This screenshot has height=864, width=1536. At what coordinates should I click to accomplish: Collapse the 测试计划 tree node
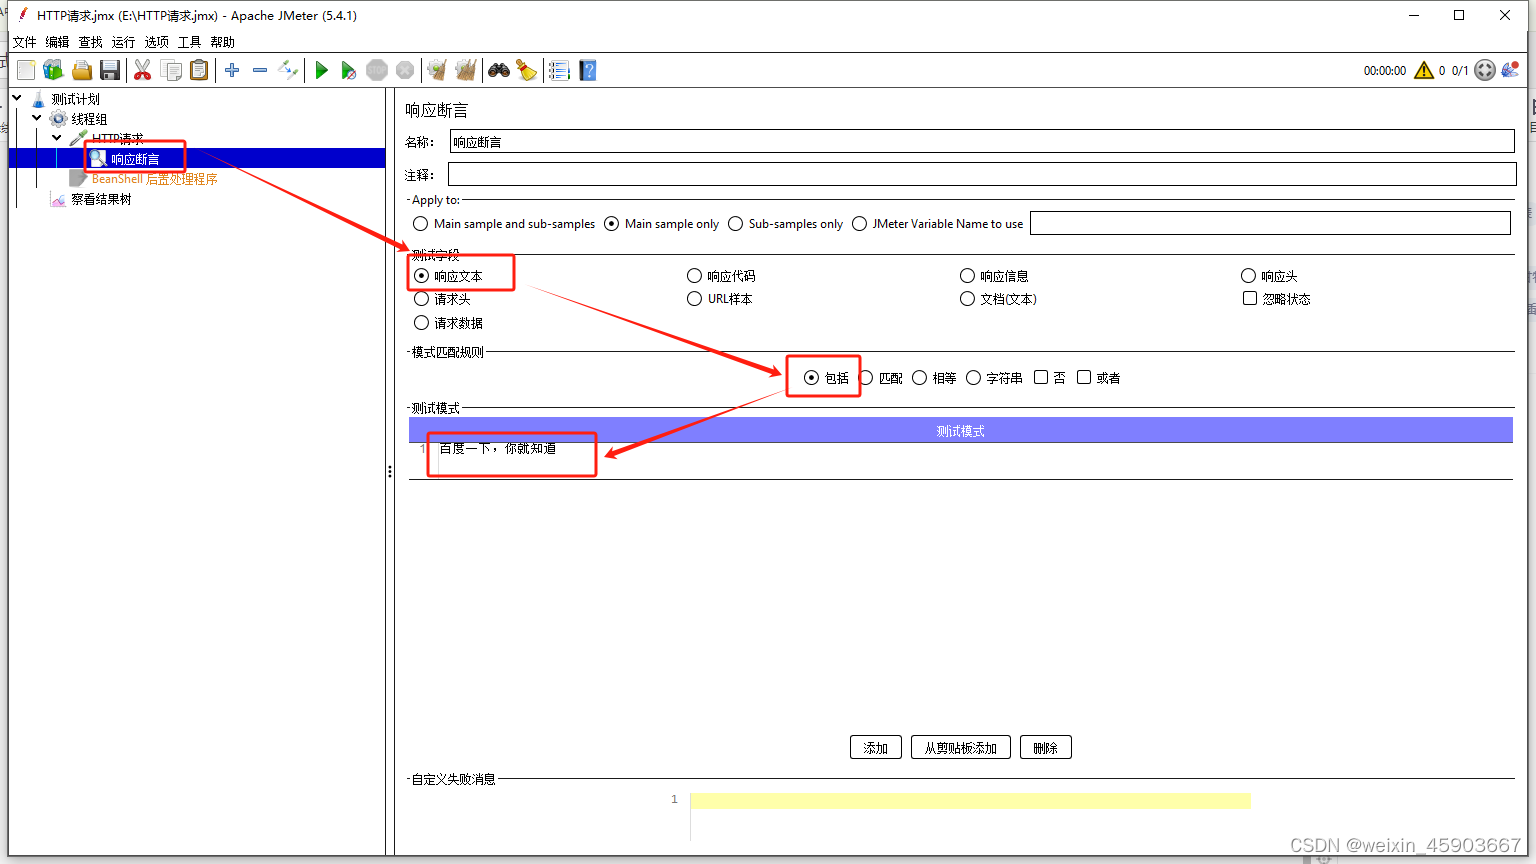click(x=17, y=98)
